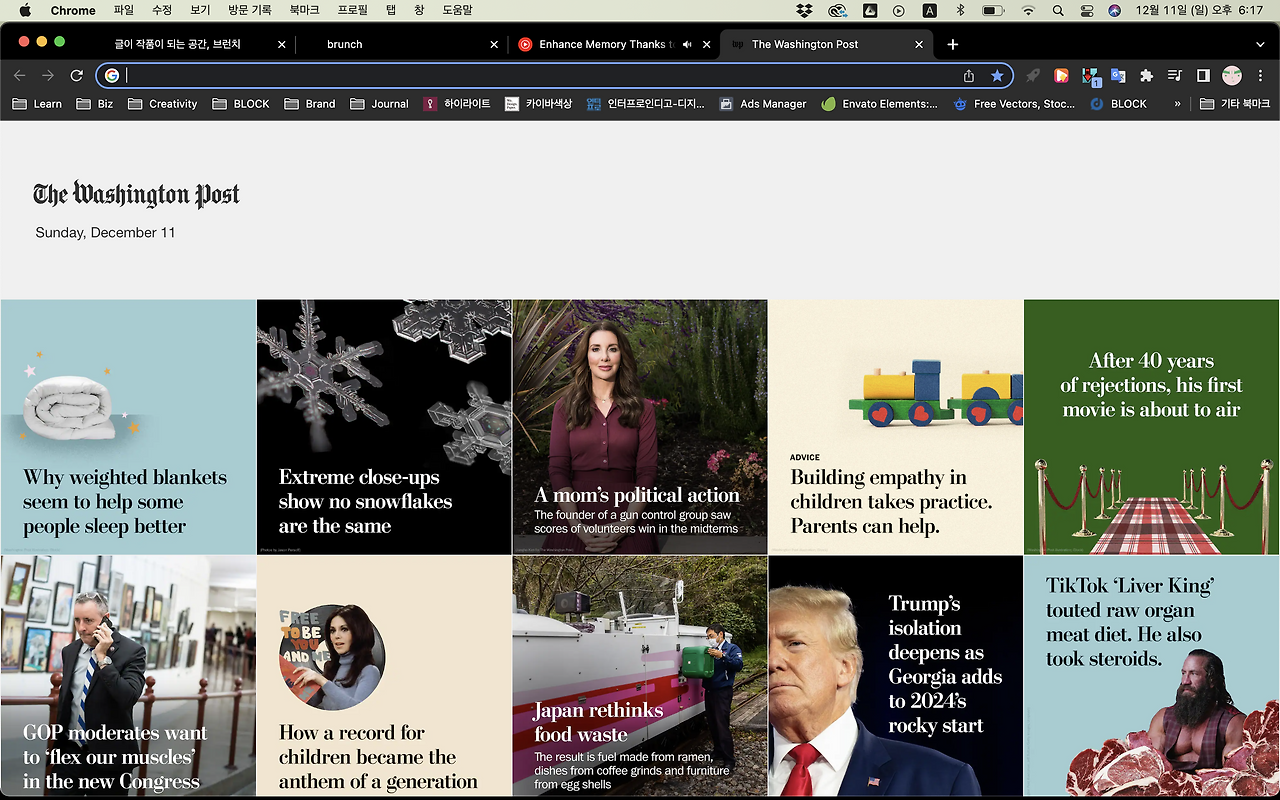The height and width of the screenshot is (800, 1280).
Task: Toggle the Chrome side panel
Action: (1203, 76)
